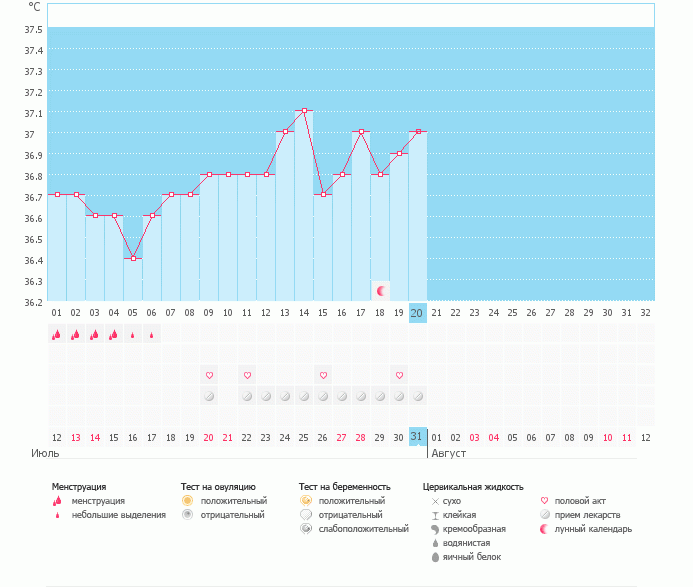Screen dimensions: 693x587
Task: Click the Август month label
Action: pyautogui.click(x=448, y=453)
